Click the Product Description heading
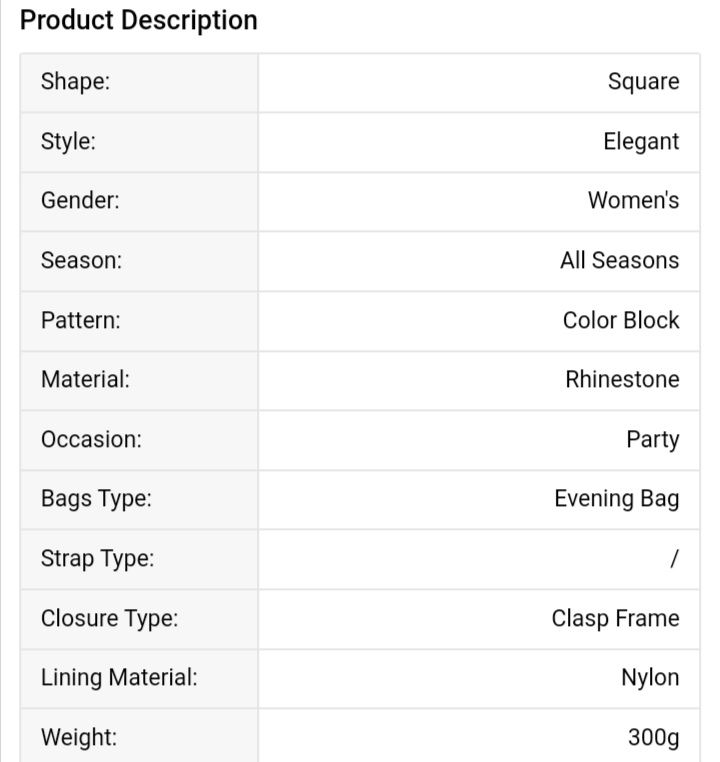 tap(138, 21)
